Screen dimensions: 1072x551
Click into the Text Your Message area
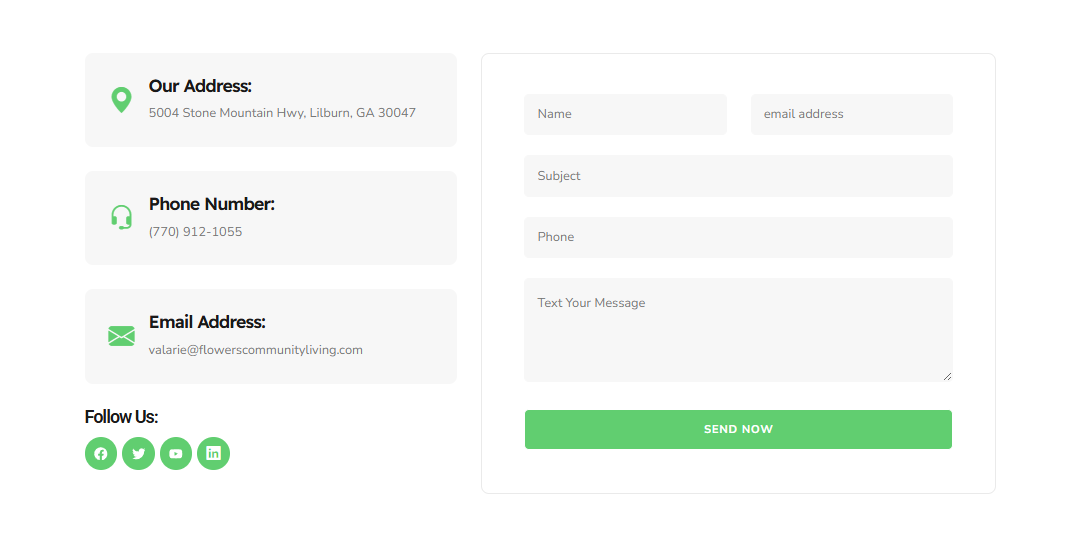738,330
